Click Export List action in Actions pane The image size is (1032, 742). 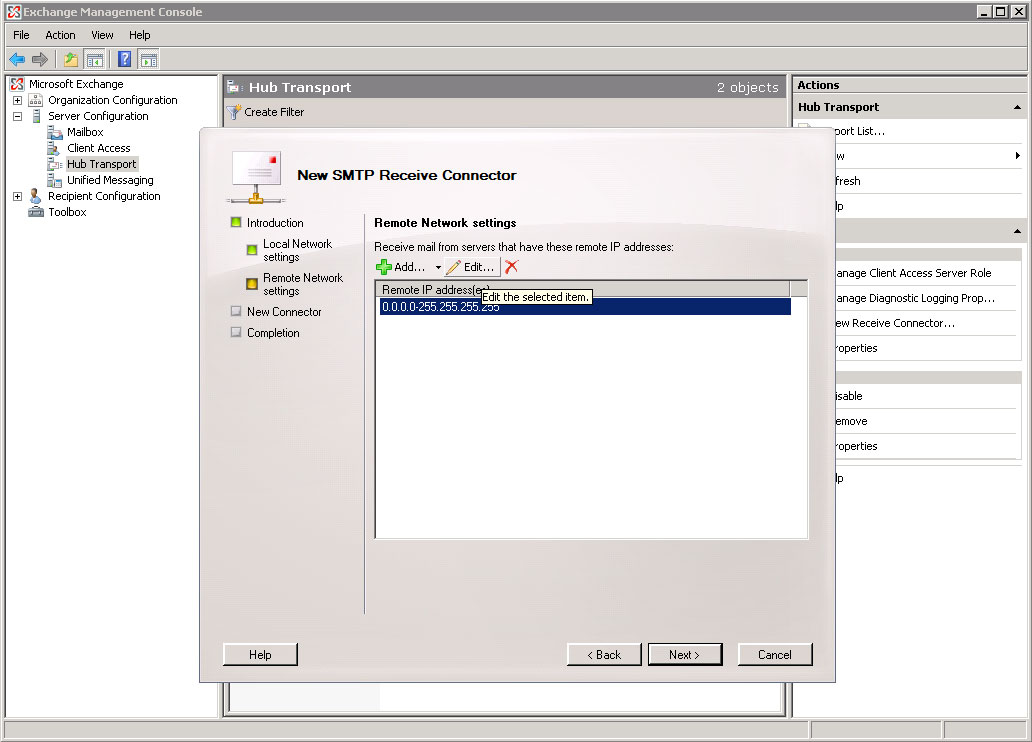860,131
